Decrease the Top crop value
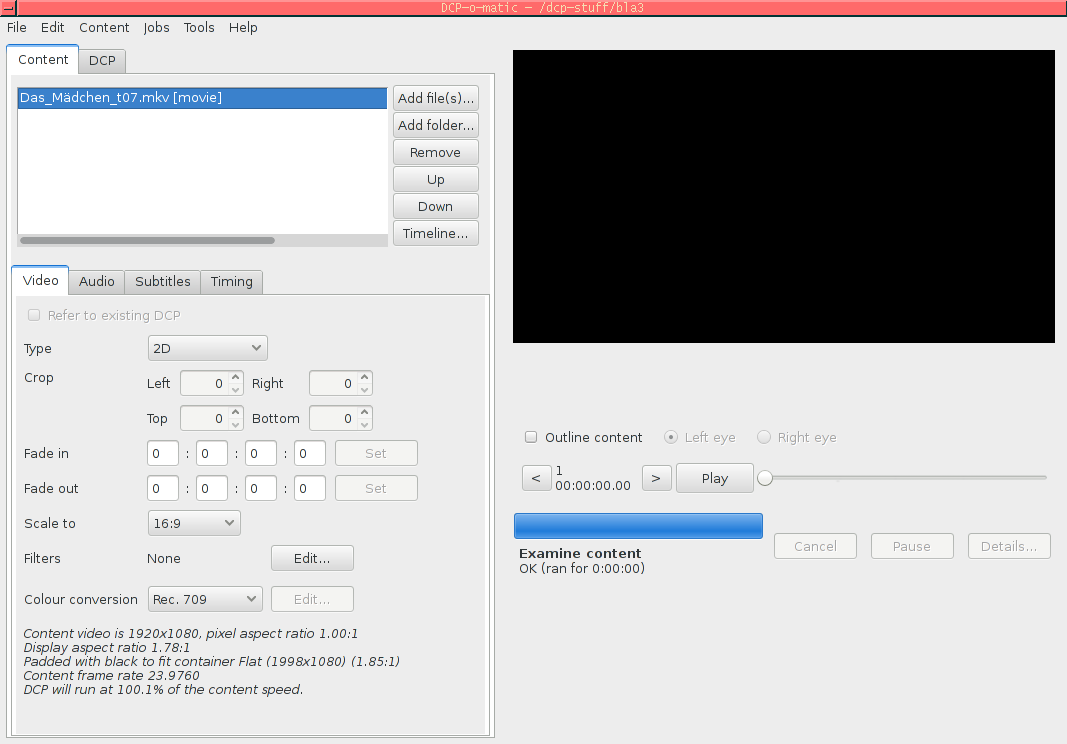 235,424
